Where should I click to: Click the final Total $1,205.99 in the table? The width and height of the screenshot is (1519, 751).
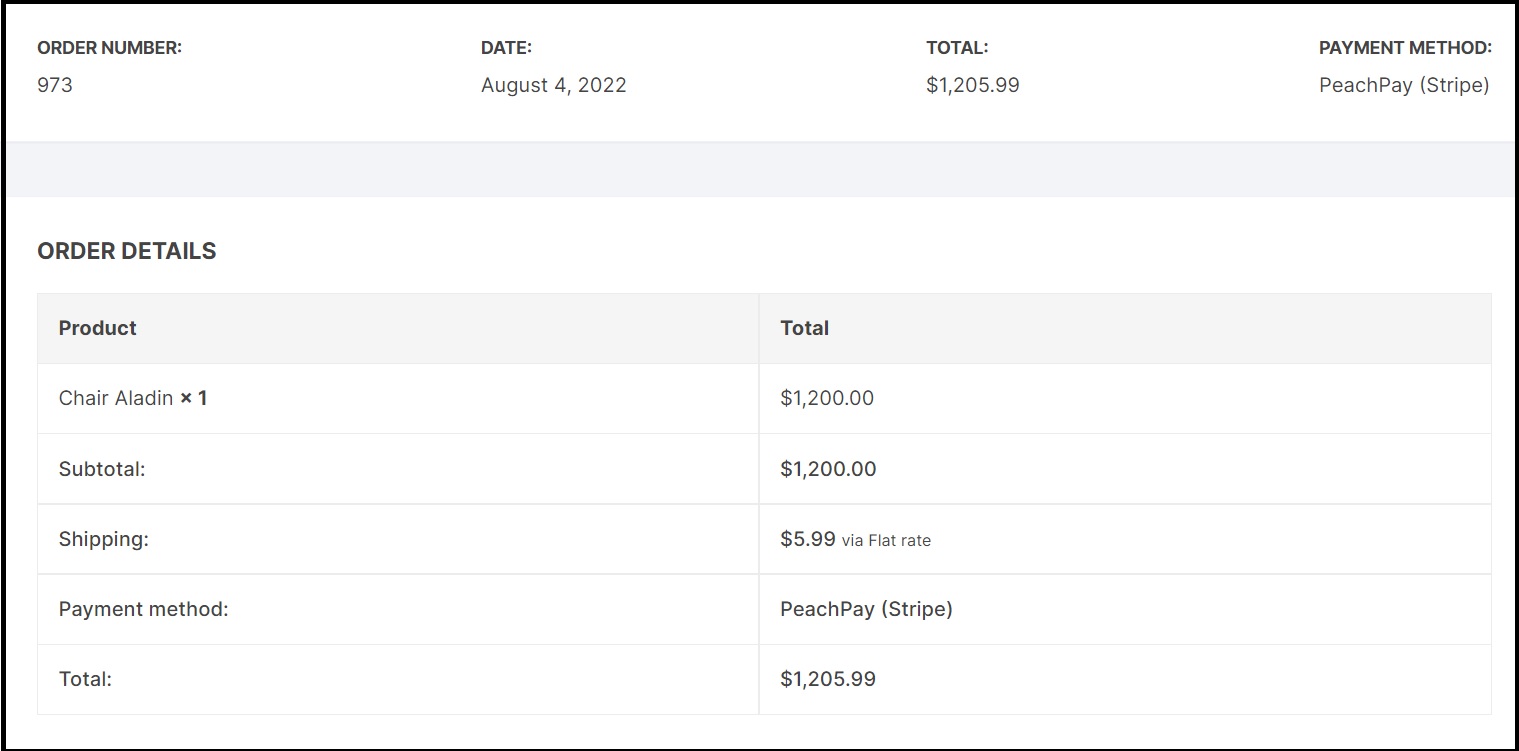(x=828, y=679)
